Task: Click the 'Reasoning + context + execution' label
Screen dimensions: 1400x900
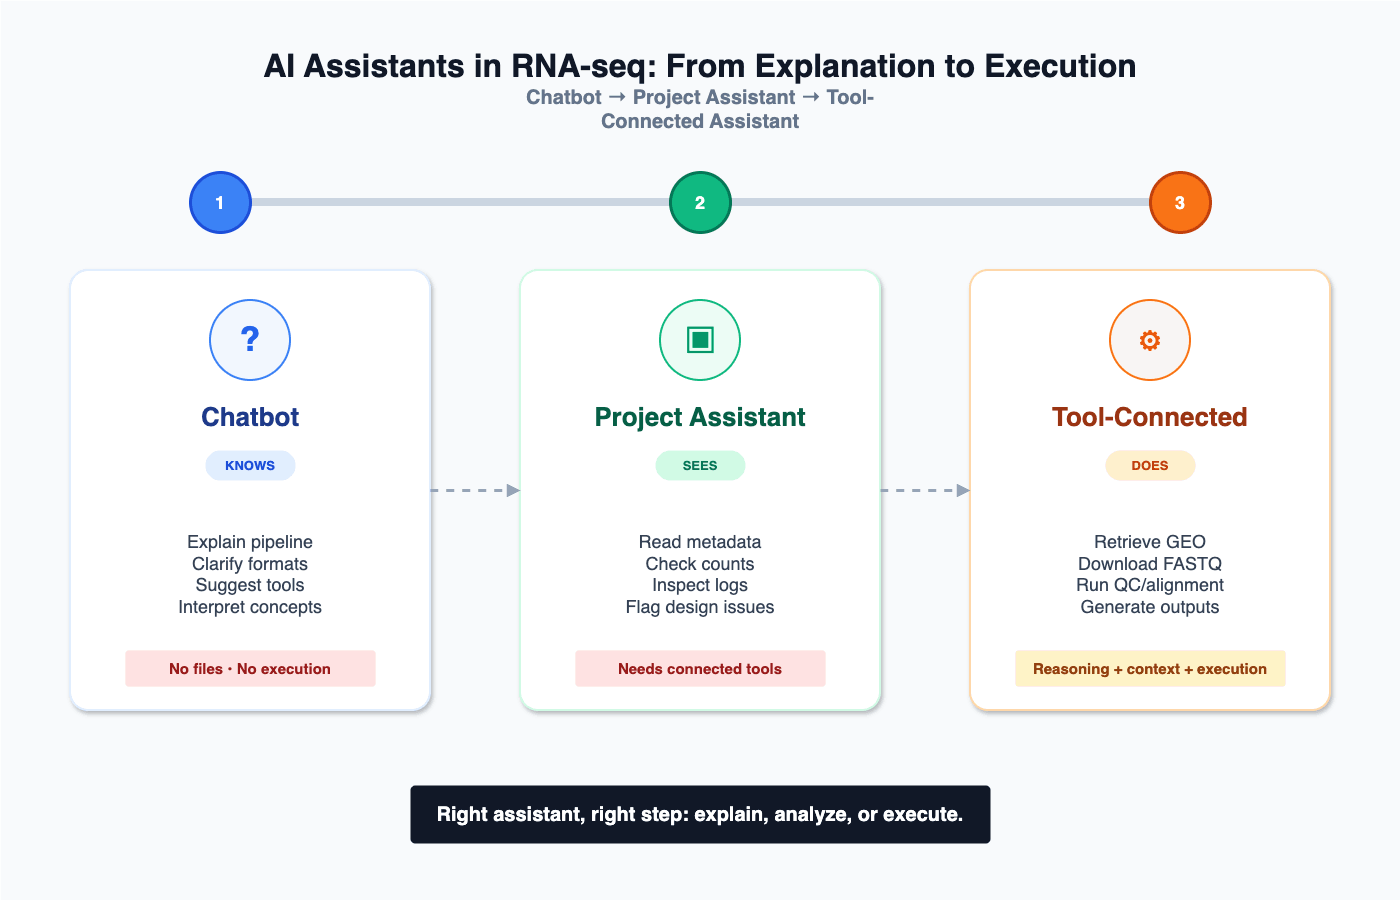Action: point(1150,669)
